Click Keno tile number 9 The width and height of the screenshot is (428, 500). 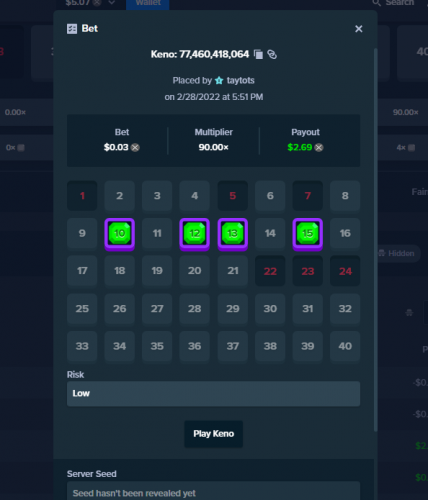pyautogui.click(x=82, y=233)
